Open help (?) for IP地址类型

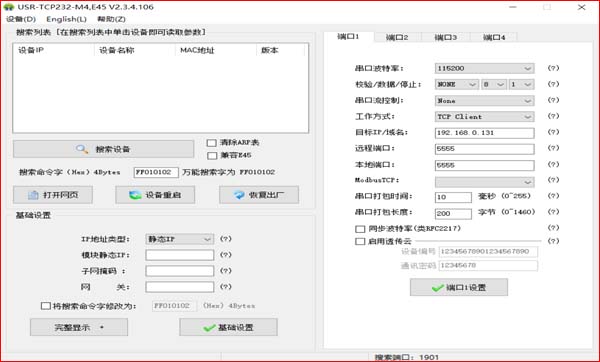pyautogui.click(x=226, y=239)
